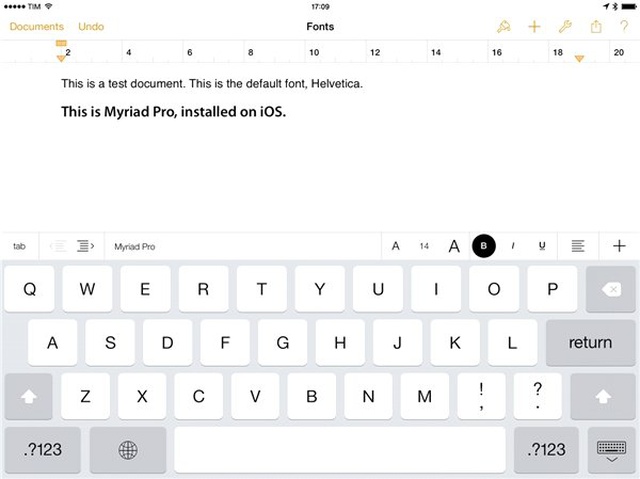The height and width of the screenshot is (479, 640).
Task: Place cursor in the Helvetica sentence
Action: (x=212, y=84)
